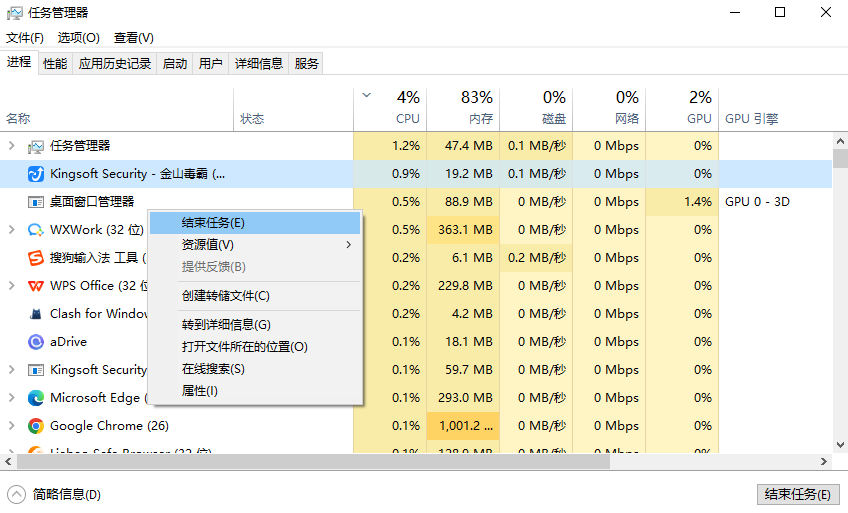The height and width of the screenshot is (513, 848).
Task: Expand the WPS Office process group
Action: tap(11, 285)
